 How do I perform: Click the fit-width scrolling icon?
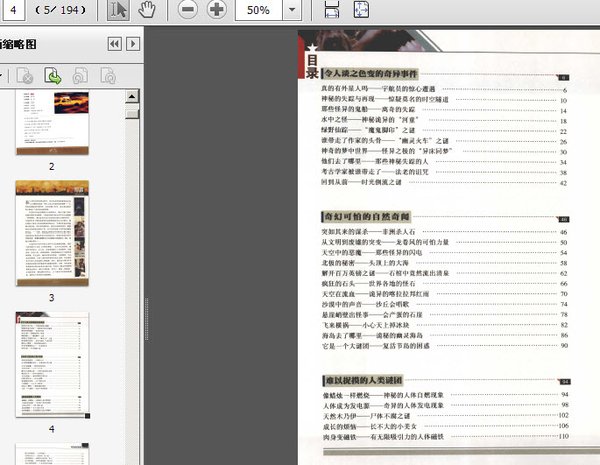point(332,9)
